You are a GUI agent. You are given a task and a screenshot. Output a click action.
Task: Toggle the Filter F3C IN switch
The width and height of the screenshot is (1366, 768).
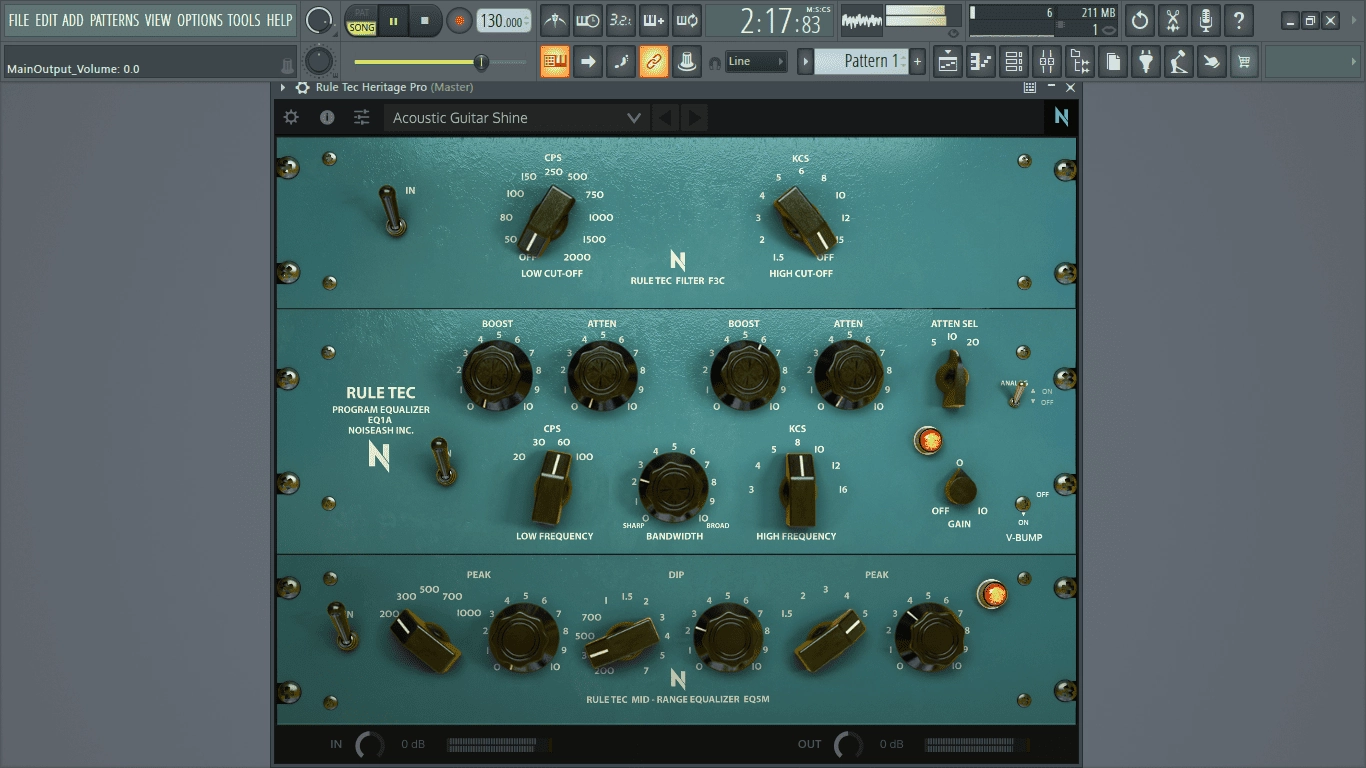click(x=395, y=211)
